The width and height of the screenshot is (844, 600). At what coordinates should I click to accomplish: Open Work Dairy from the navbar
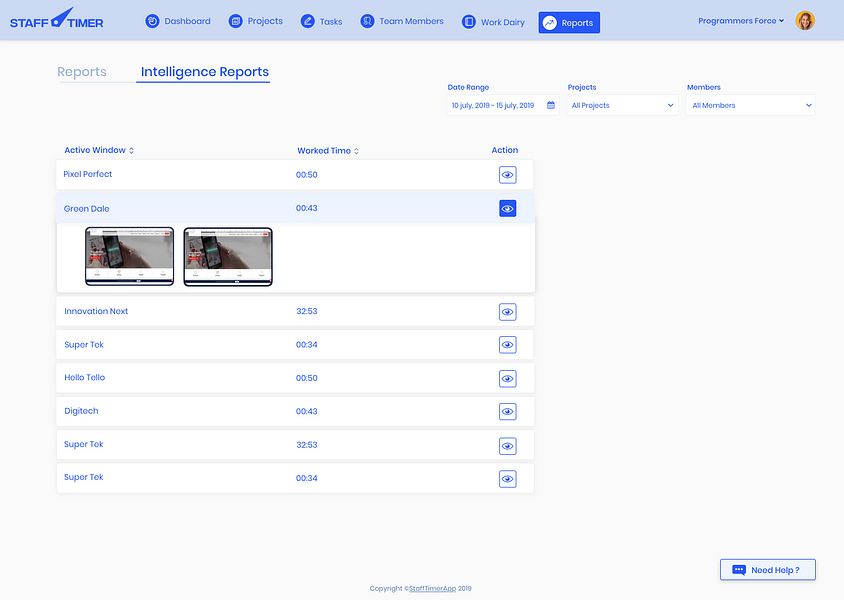pyautogui.click(x=493, y=22)
